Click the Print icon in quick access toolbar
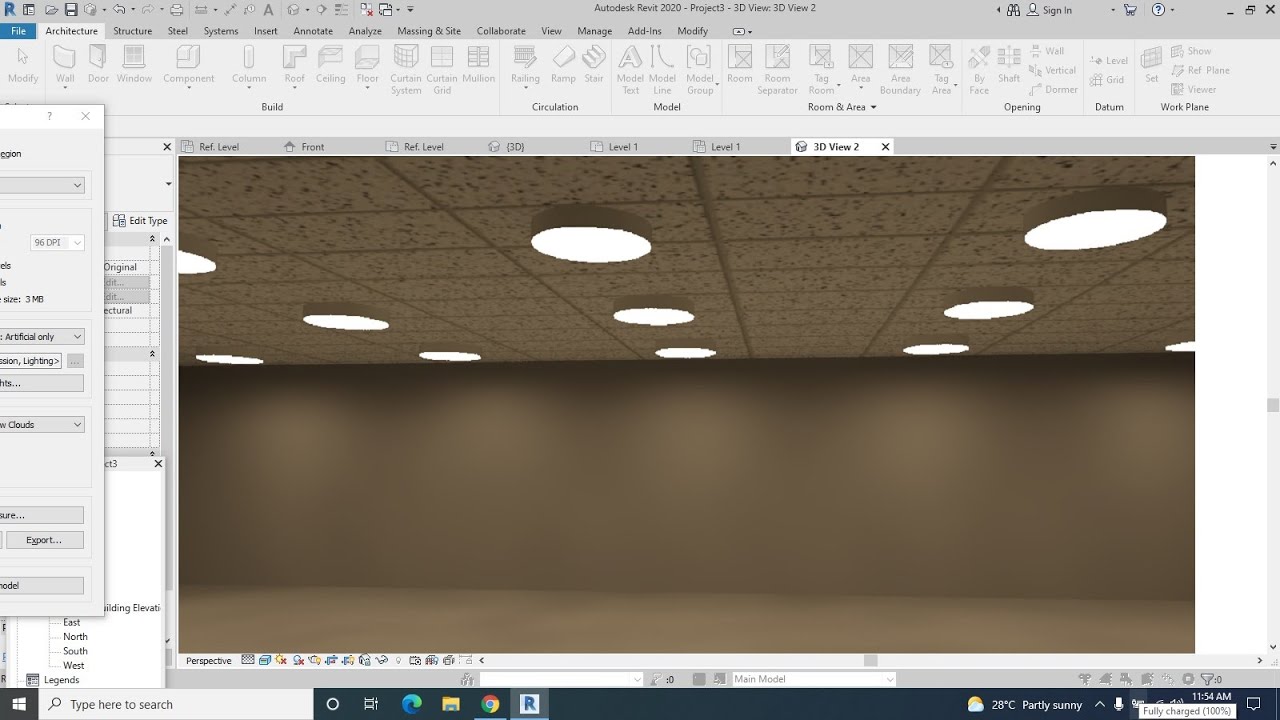Screen dimensions: 1280x720 coord(177,10)
